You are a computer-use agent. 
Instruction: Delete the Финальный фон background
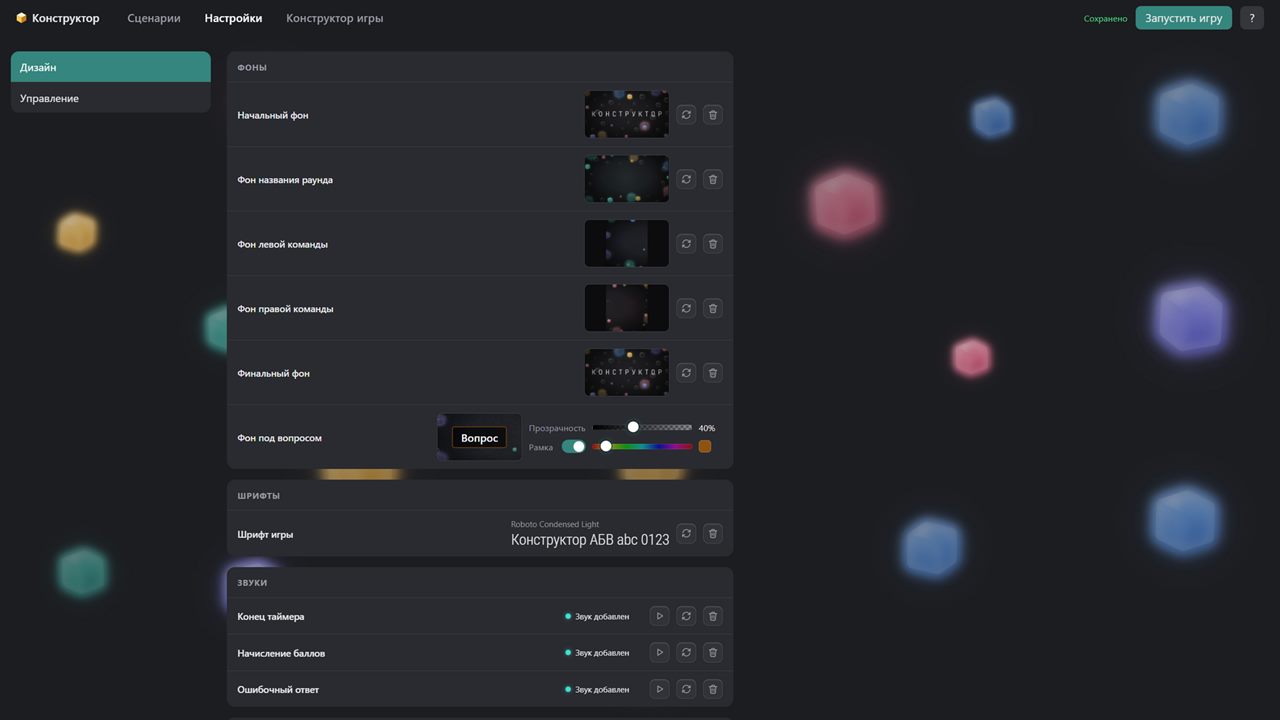point(712,372)
